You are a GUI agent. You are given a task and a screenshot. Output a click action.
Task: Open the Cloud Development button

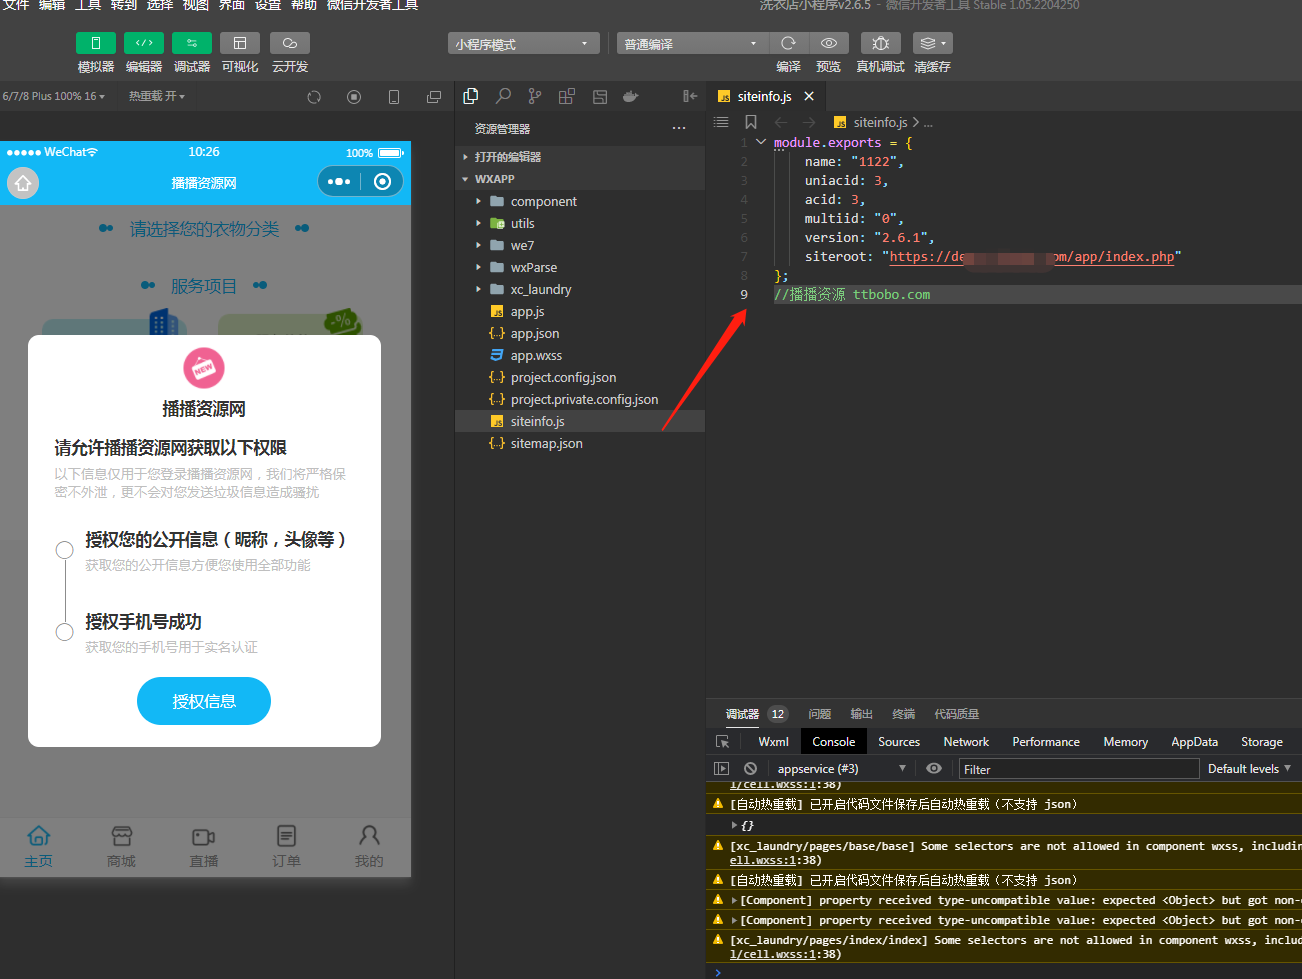(290, 43)
